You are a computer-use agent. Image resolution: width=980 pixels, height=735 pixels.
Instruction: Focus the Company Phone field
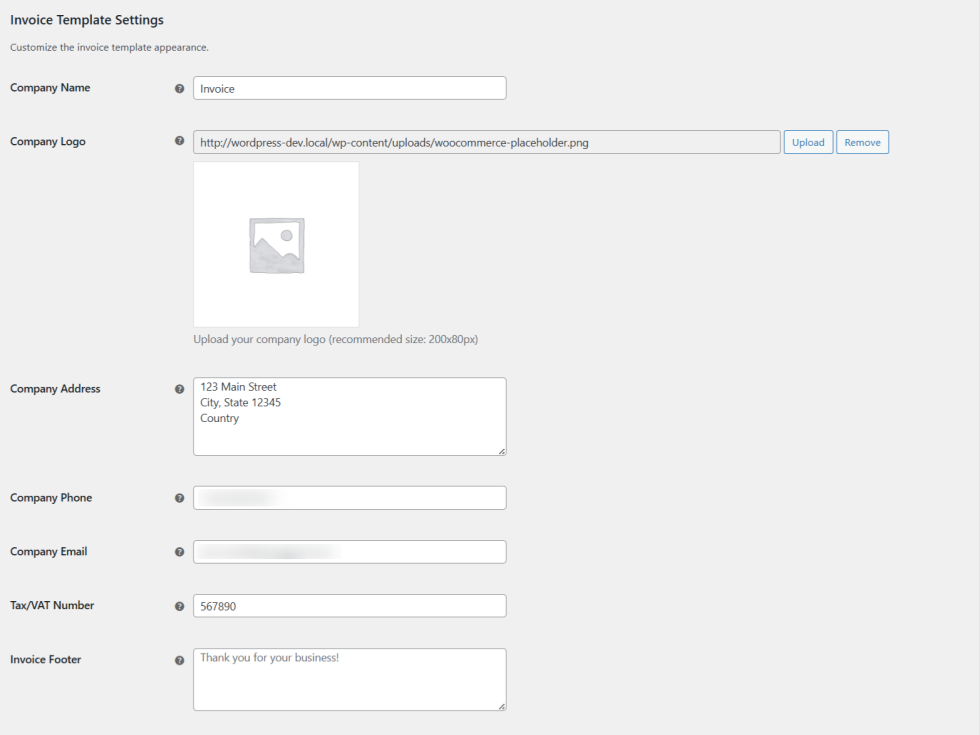point(349,498)
